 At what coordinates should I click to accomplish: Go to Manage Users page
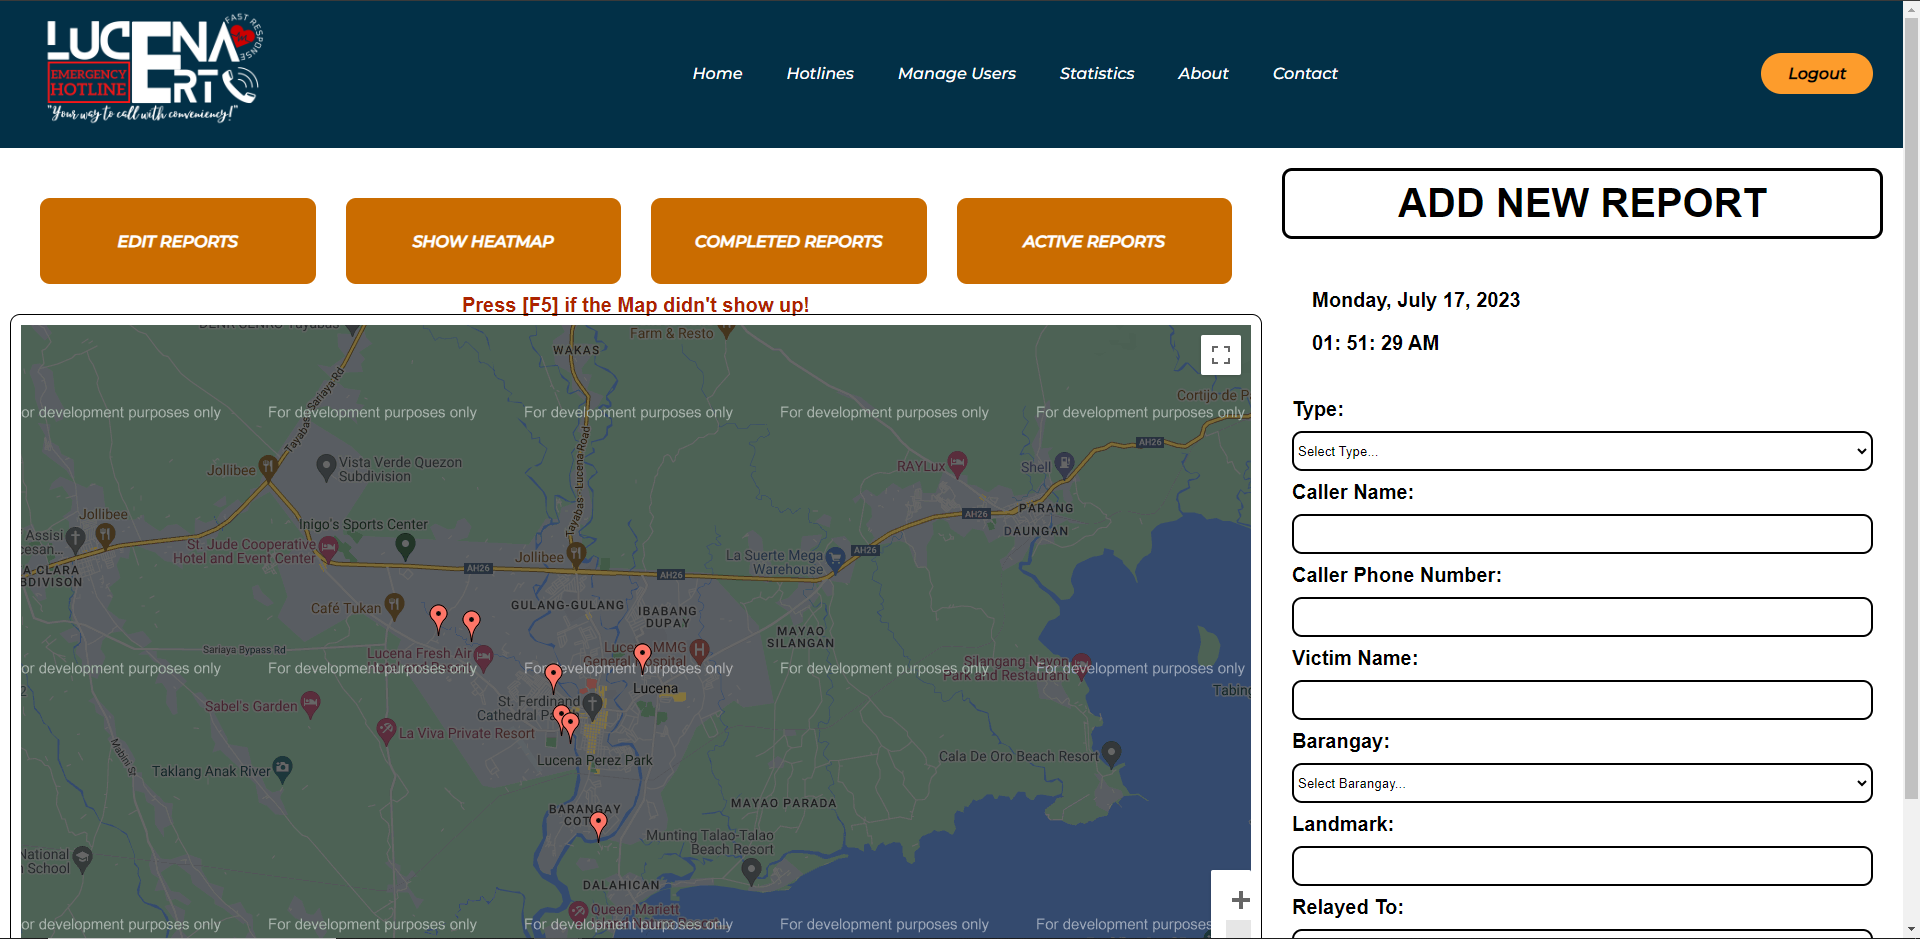pos(956,73)
